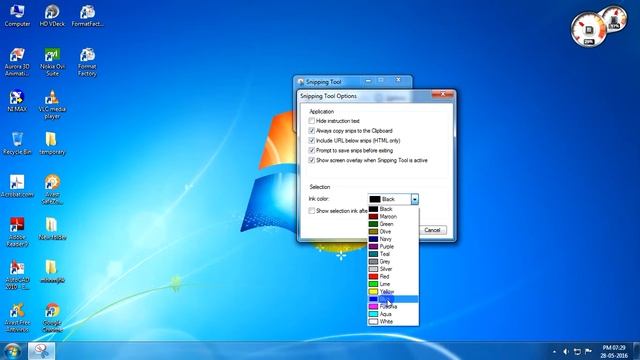Select the New folder desktop icon

click(x=52, y=229)
